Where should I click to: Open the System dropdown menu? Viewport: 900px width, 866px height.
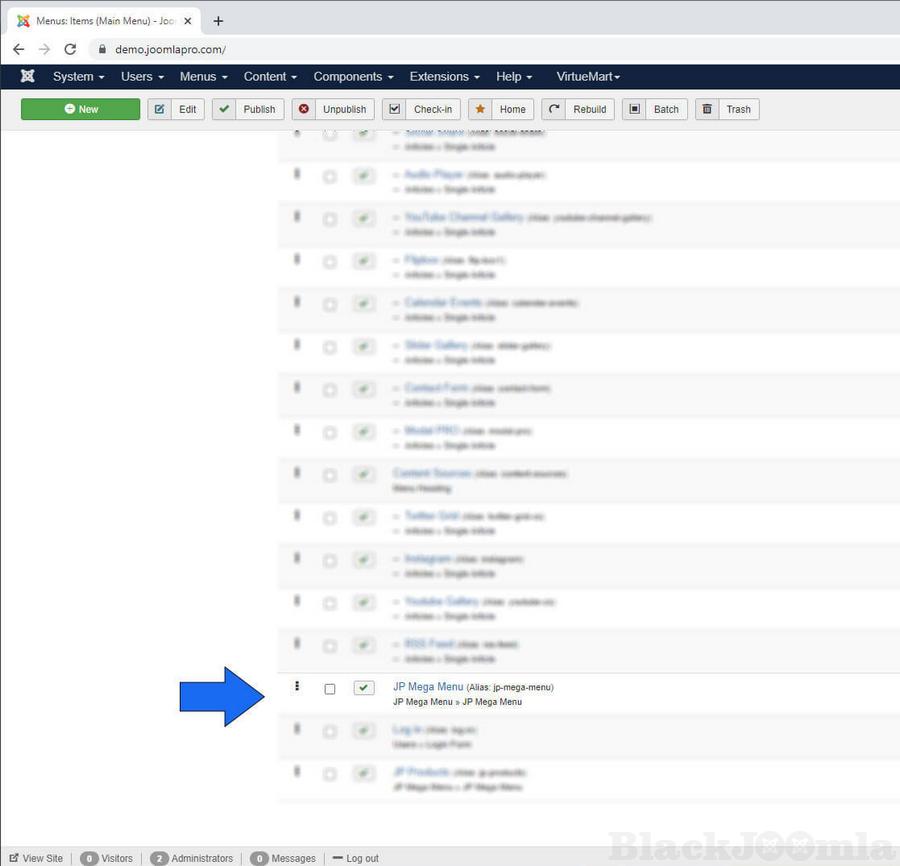coord(78,77)
